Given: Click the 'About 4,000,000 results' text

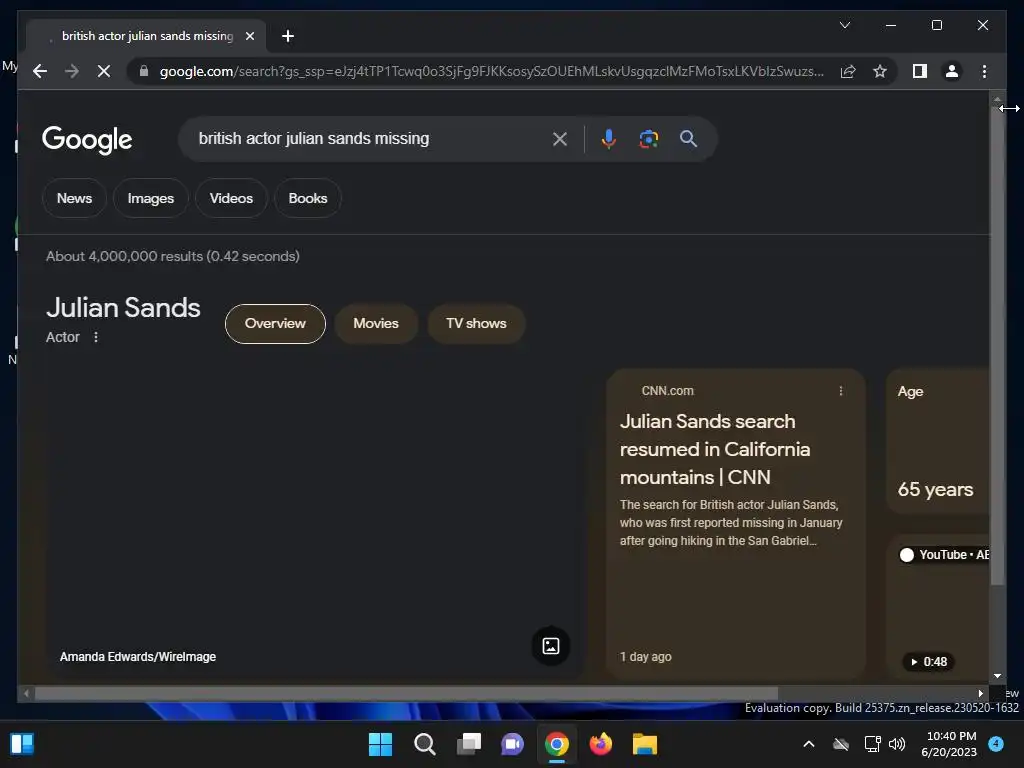Looking at the screenshot, I should pos(172,256).
